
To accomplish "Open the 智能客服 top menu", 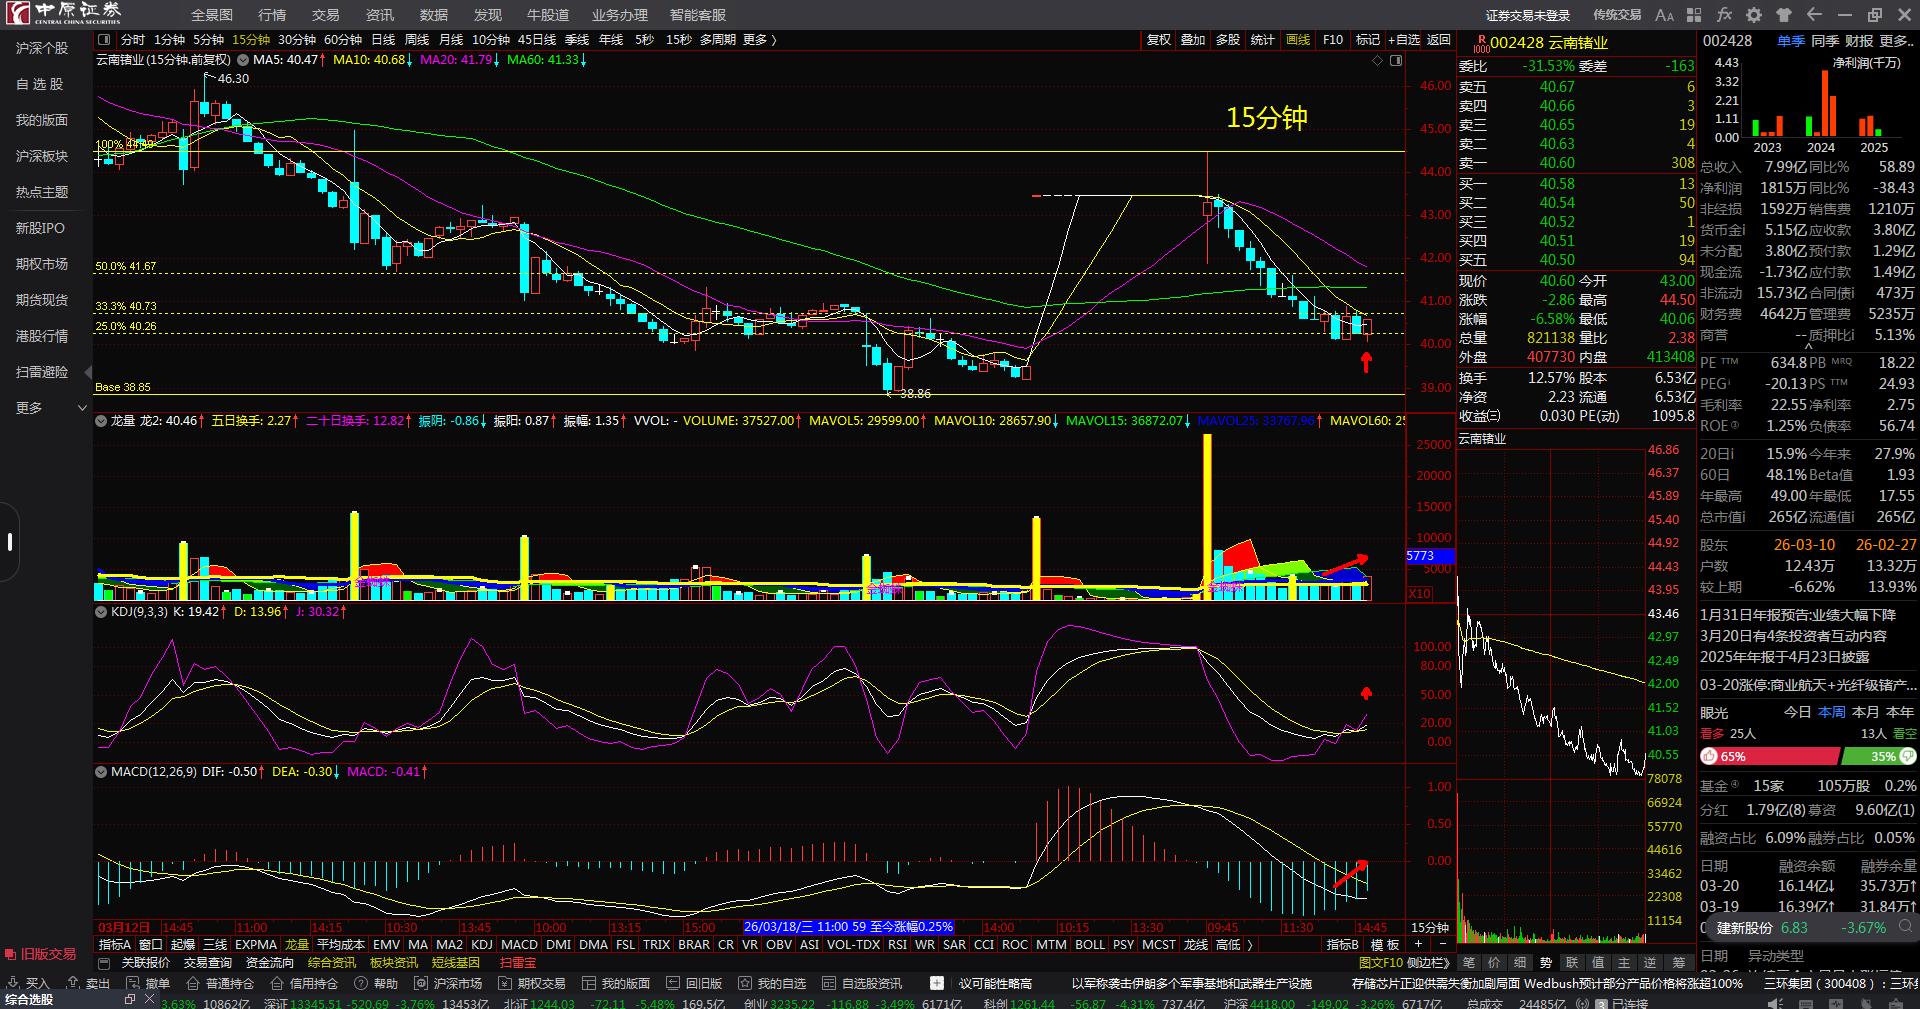I will 698,15.
